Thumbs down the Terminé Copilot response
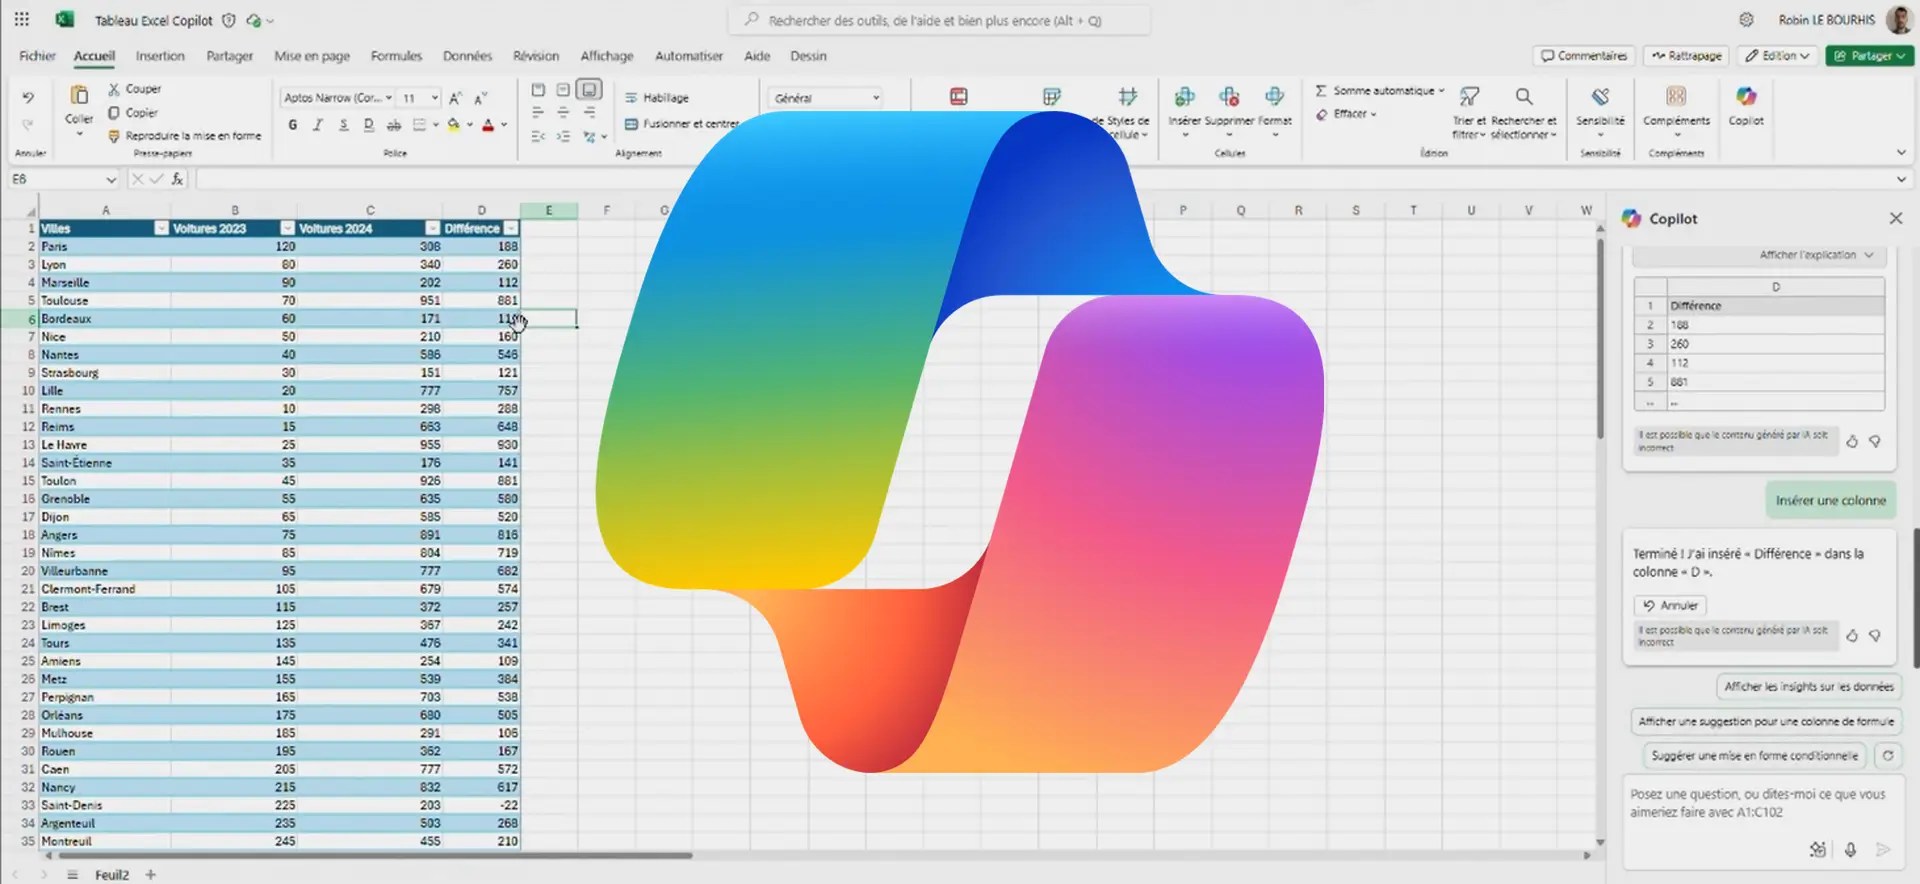 pyautogui.click(x=1875, y=635)
